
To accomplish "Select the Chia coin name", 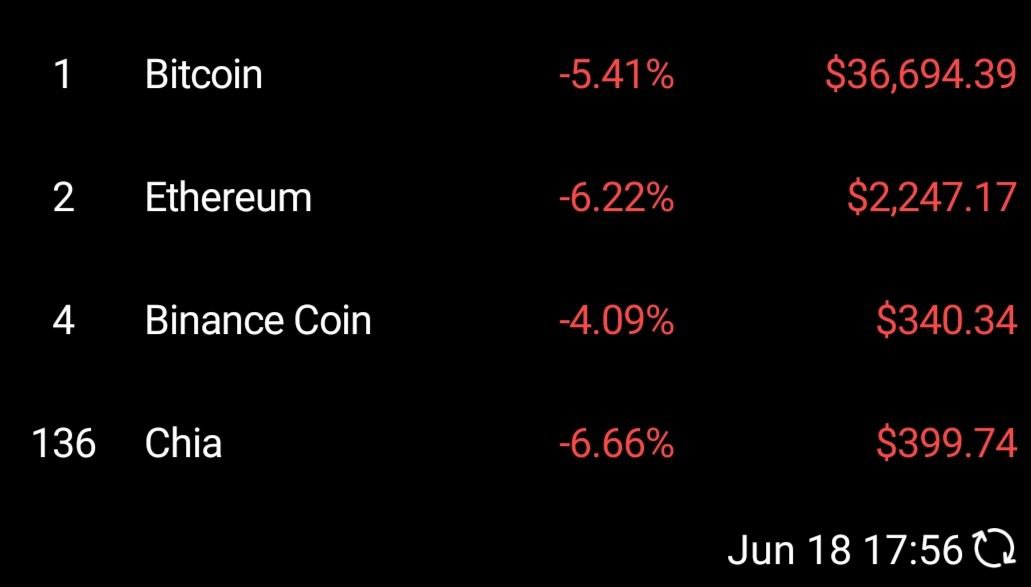I will 183,443.
